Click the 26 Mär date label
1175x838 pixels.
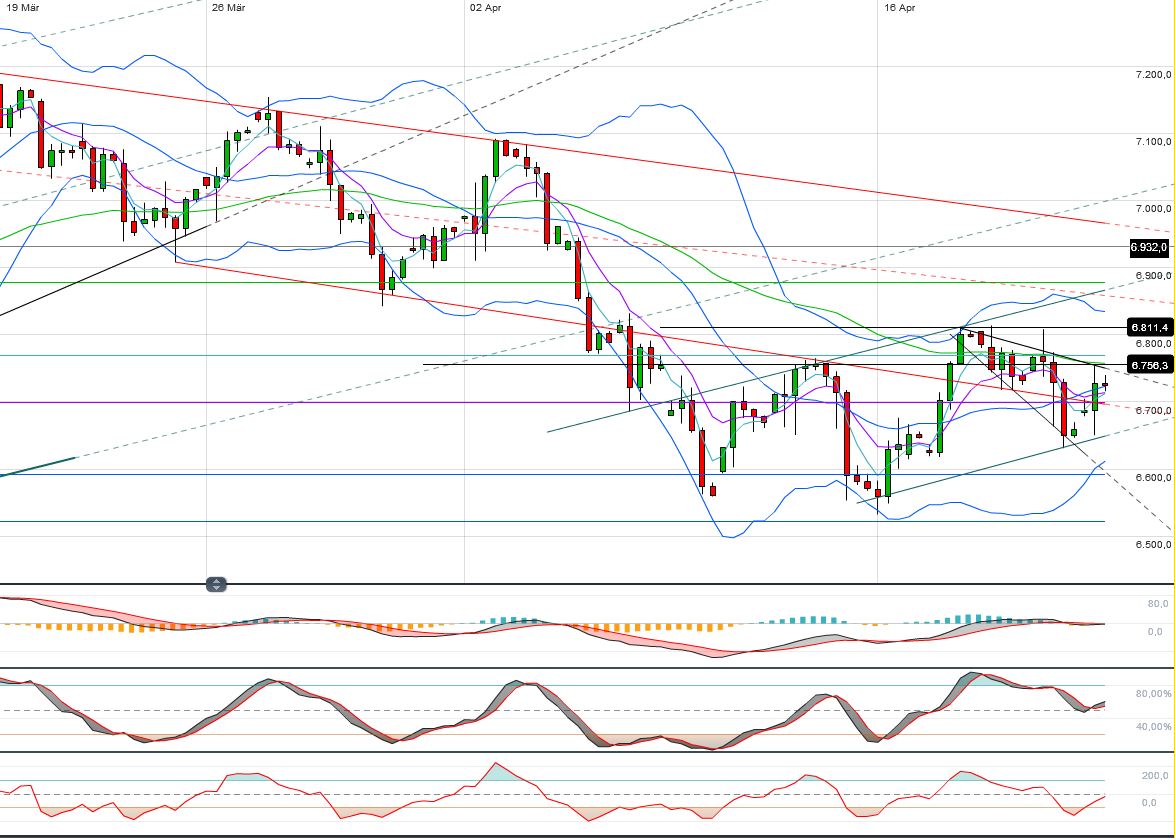click(x=229, y=7)
